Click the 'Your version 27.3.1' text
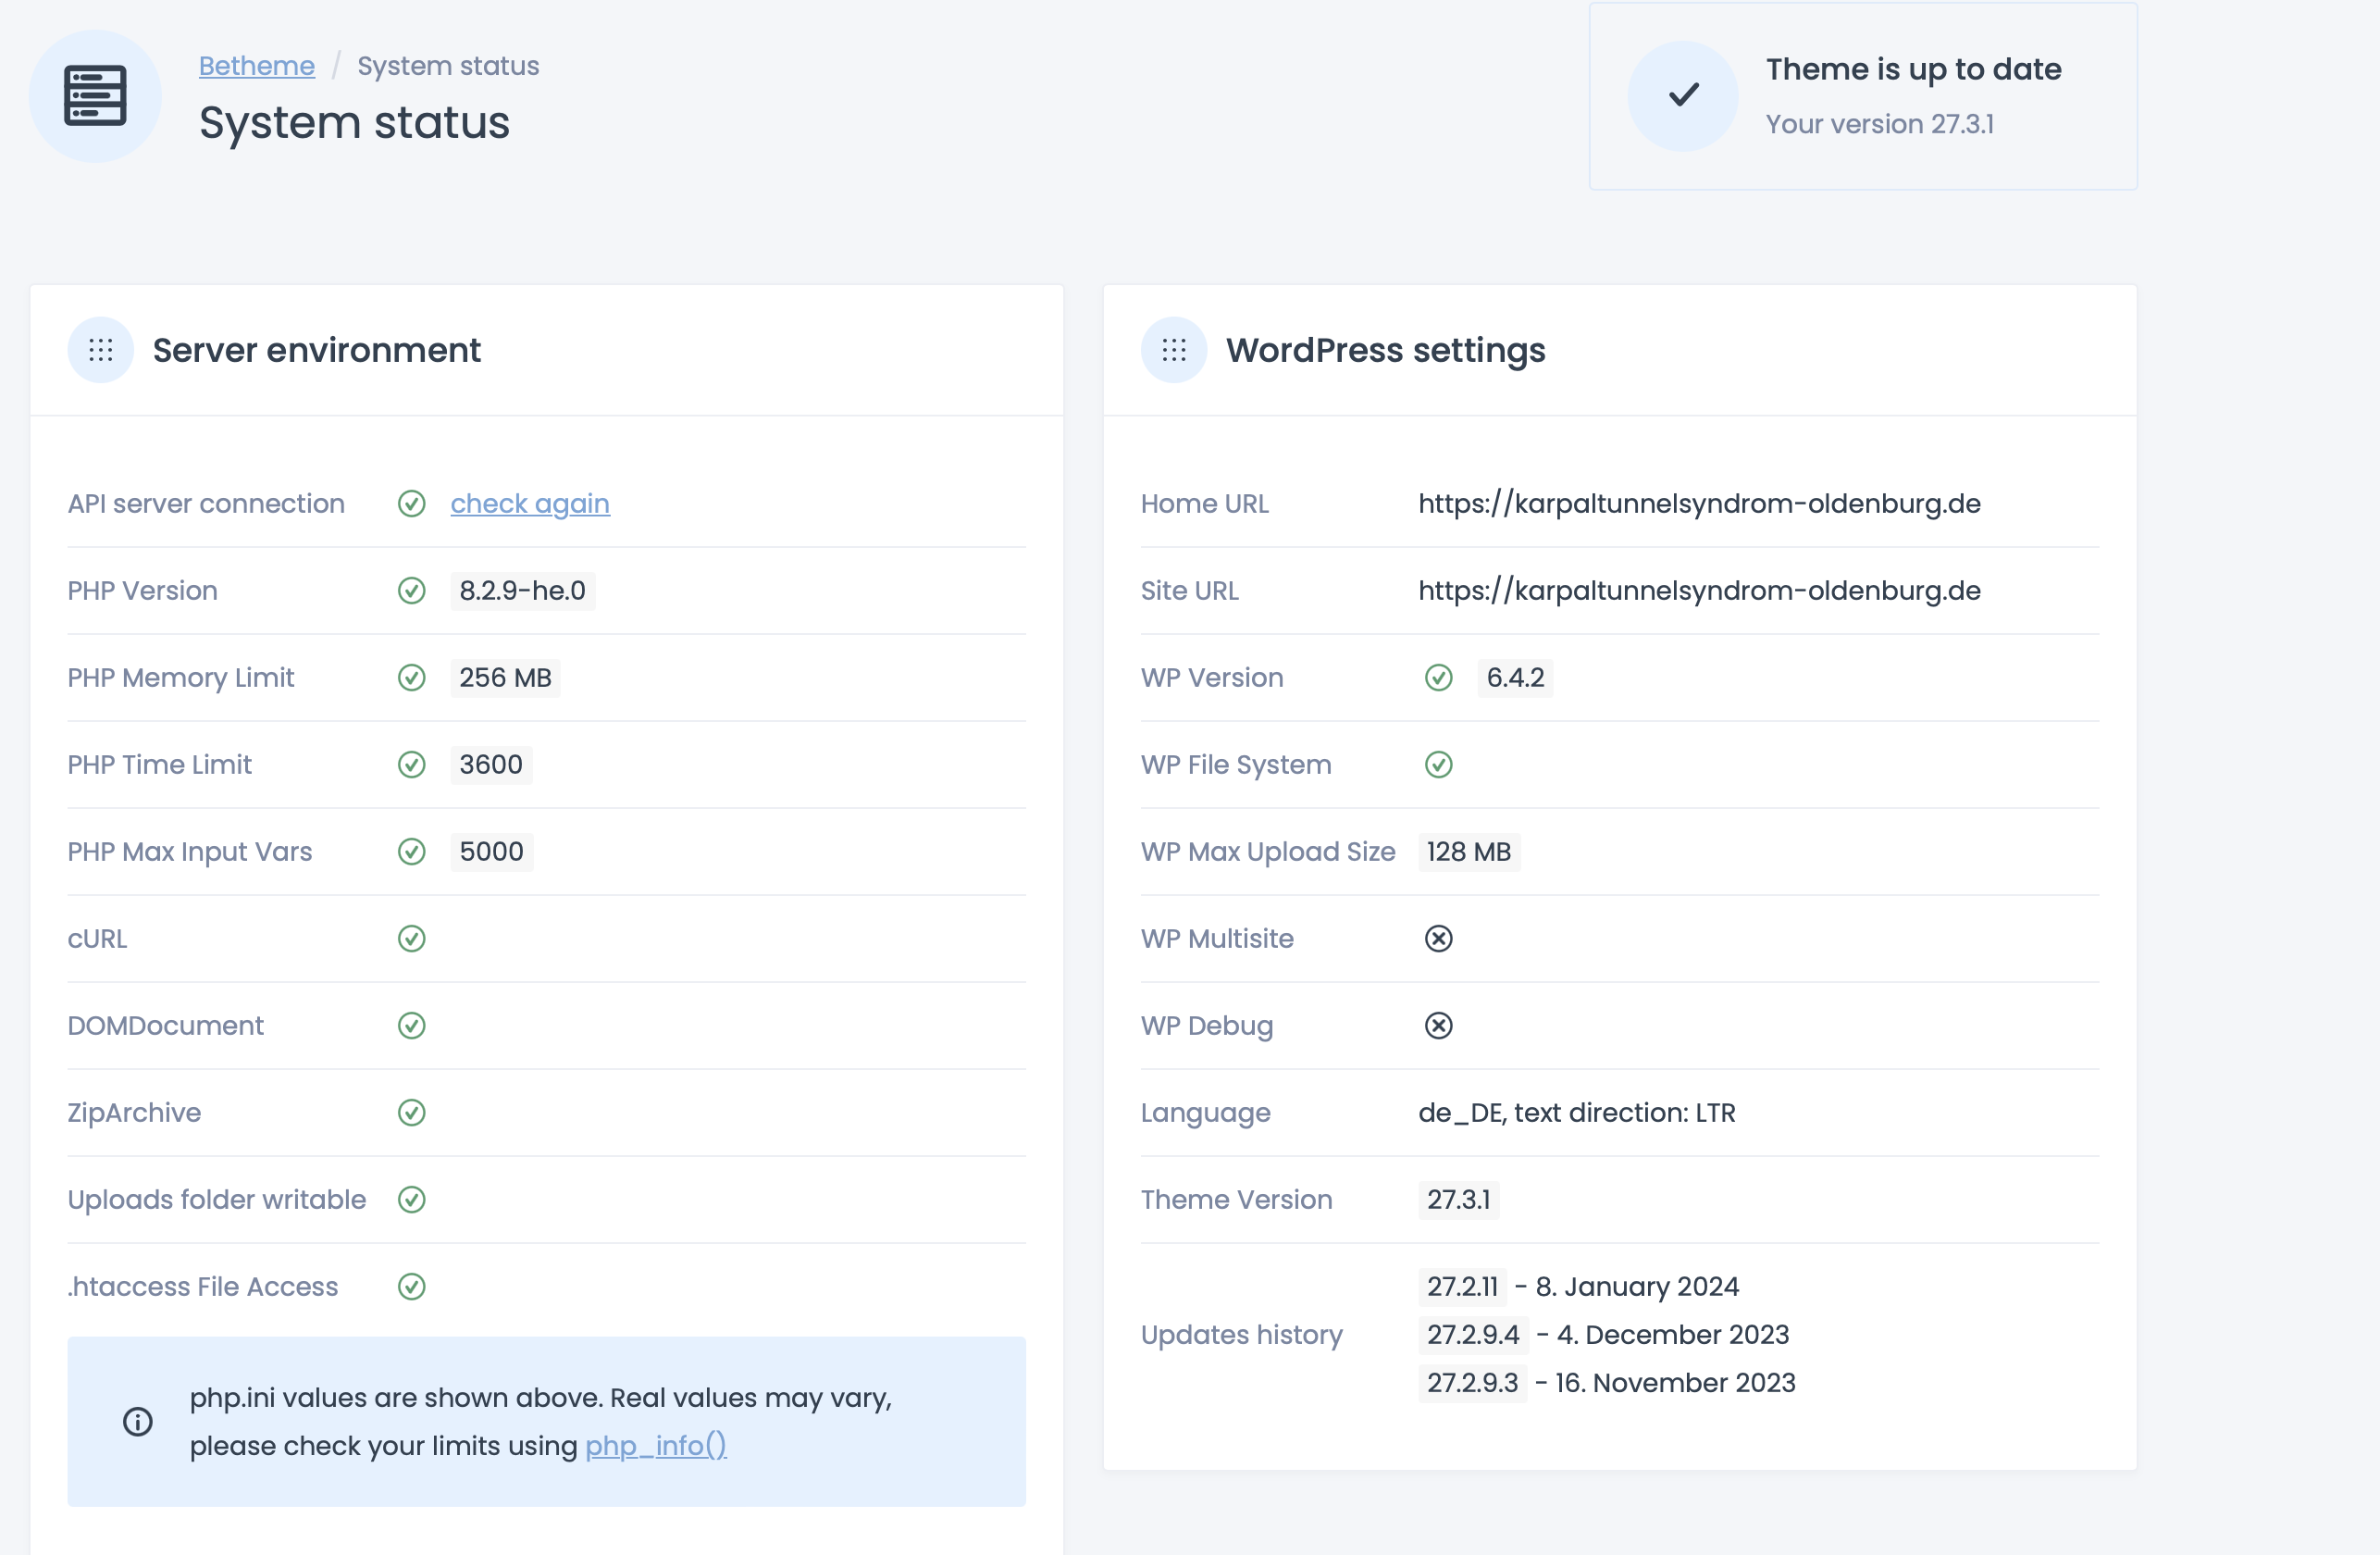Screen dimensions: 2380x1555 (1880, 124)
